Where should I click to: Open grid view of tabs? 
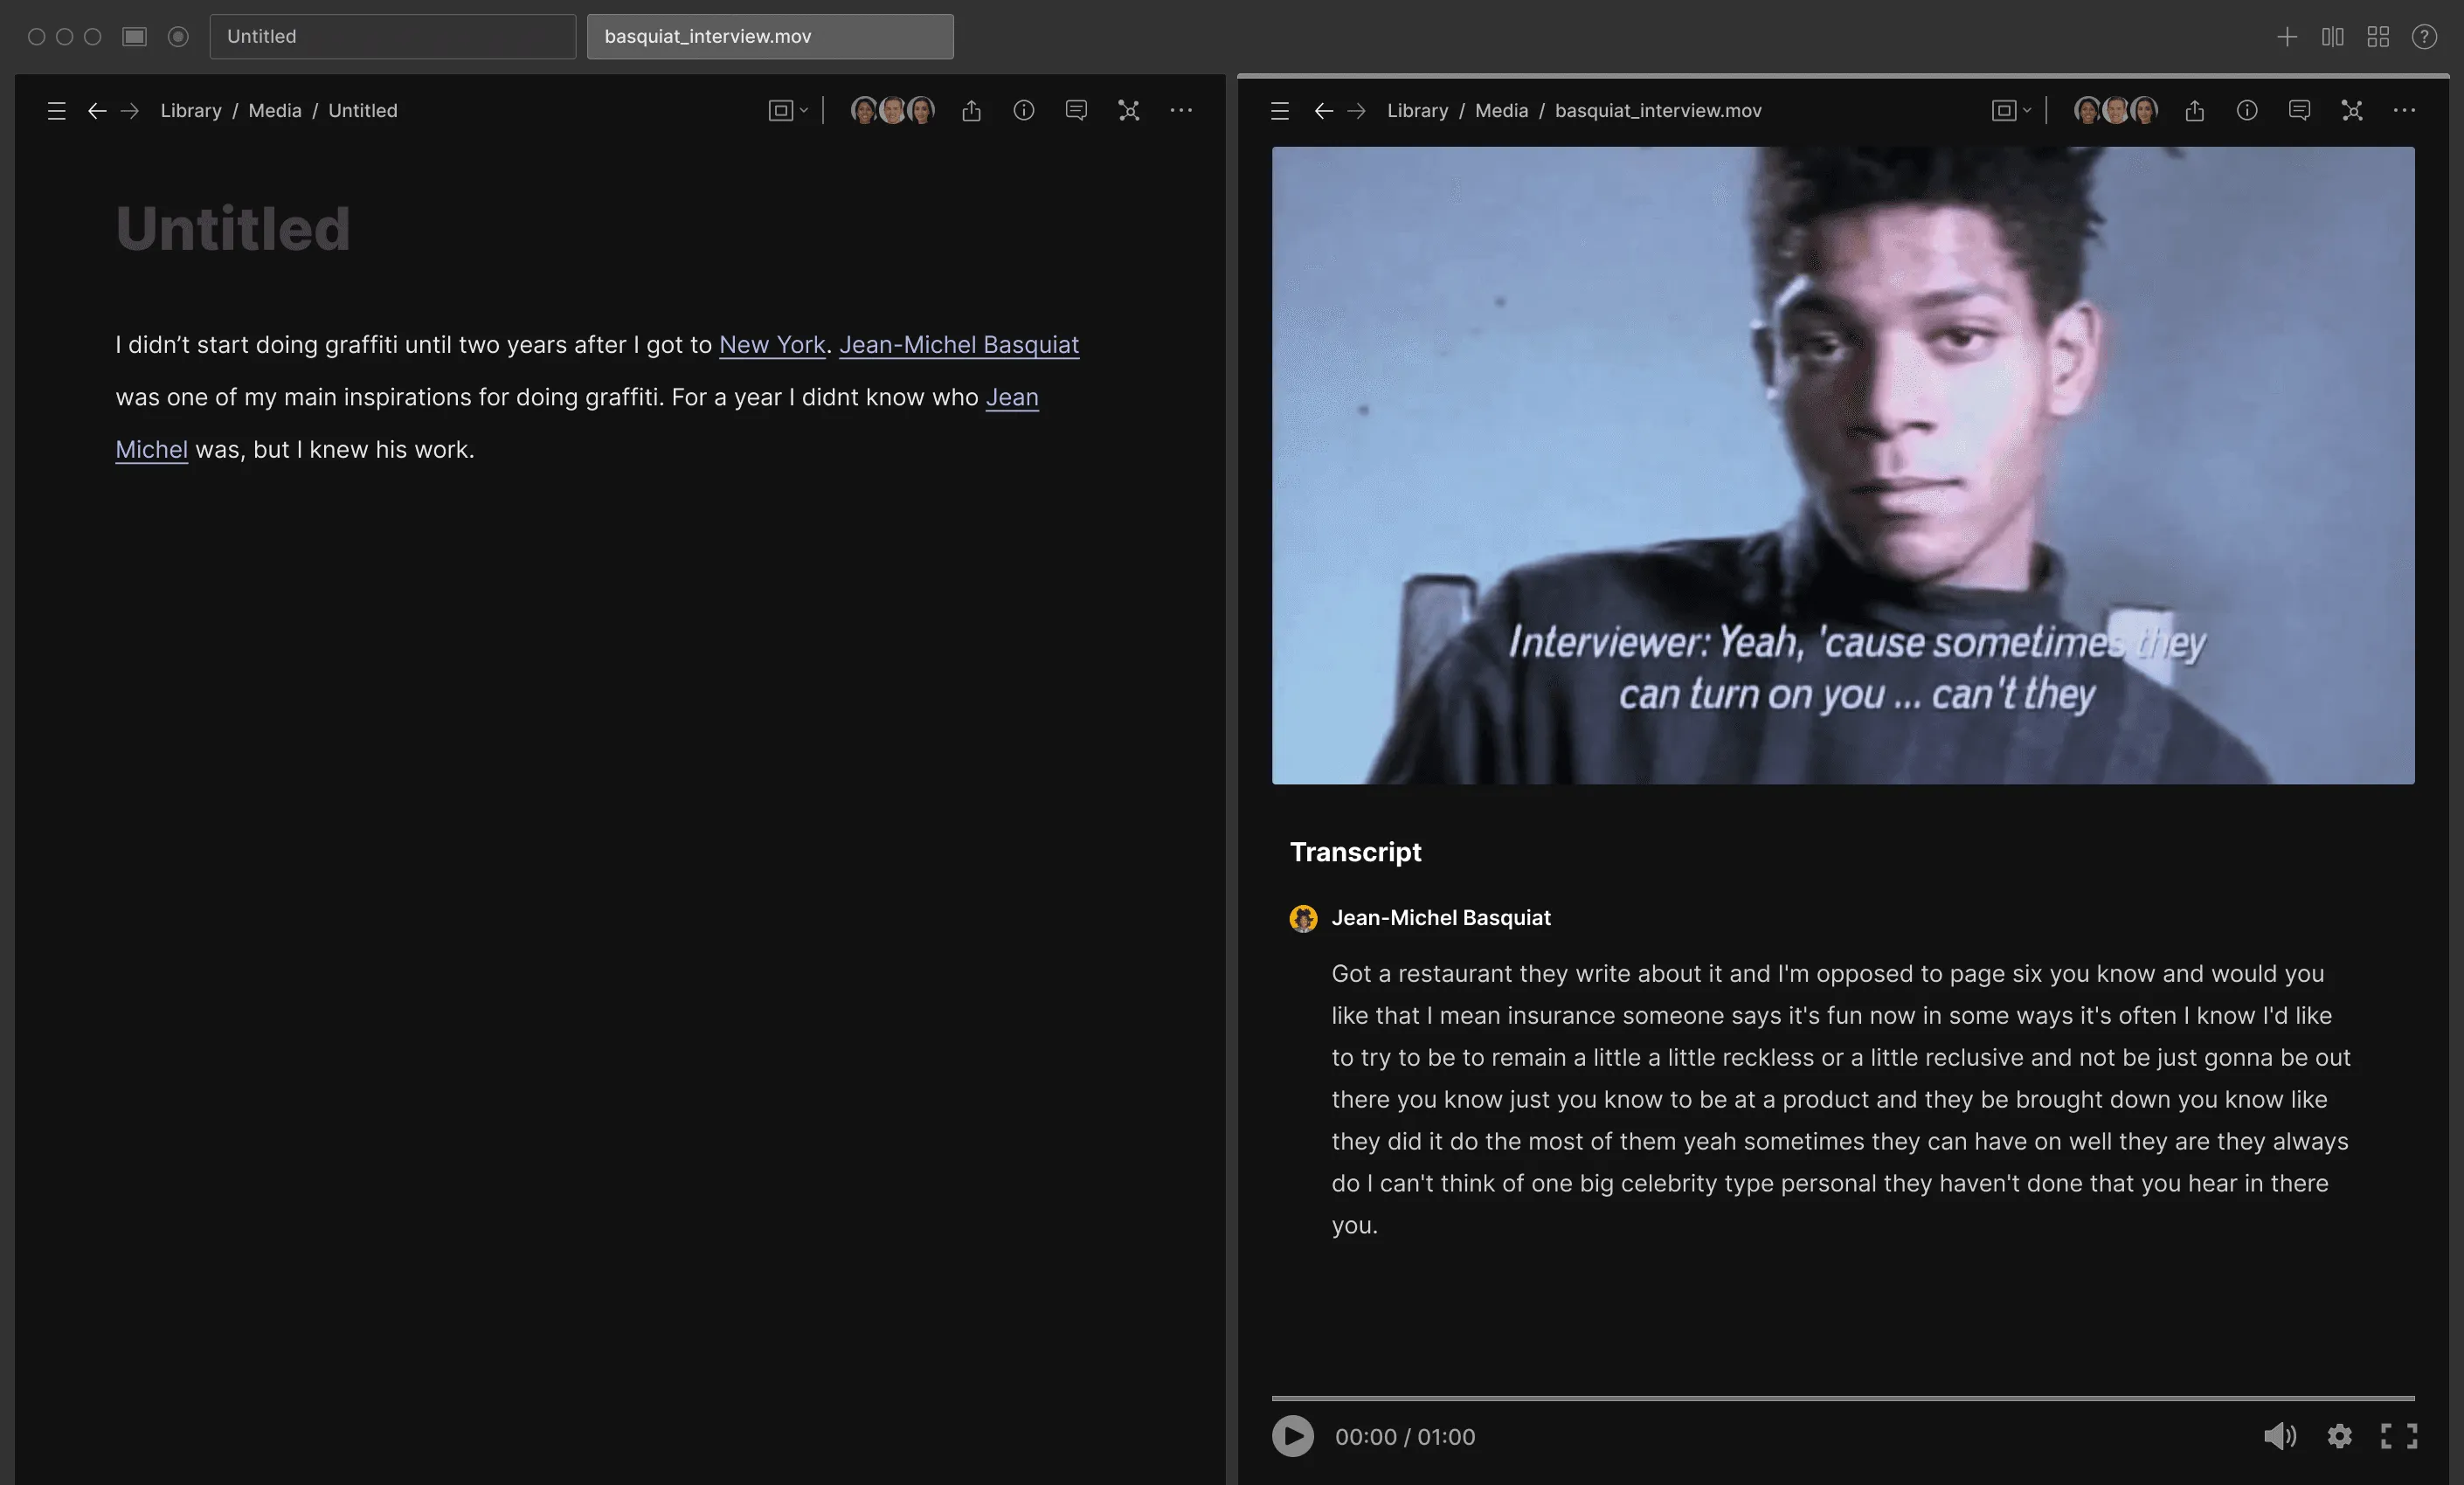point(2378,37)
